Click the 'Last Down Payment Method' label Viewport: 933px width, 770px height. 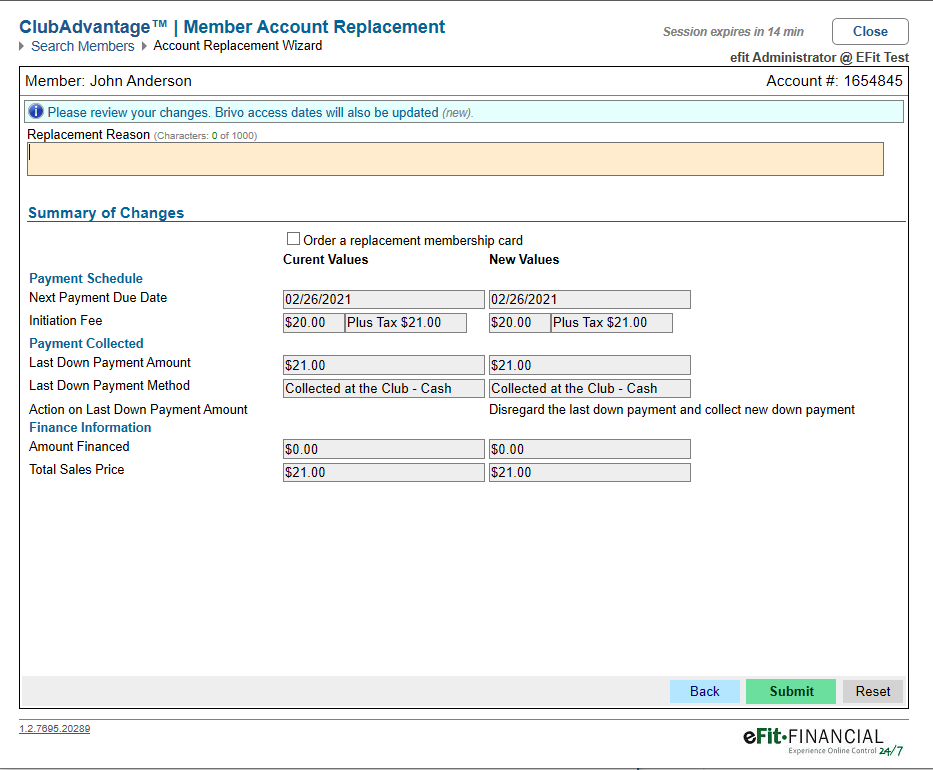[x=109, y=386]
